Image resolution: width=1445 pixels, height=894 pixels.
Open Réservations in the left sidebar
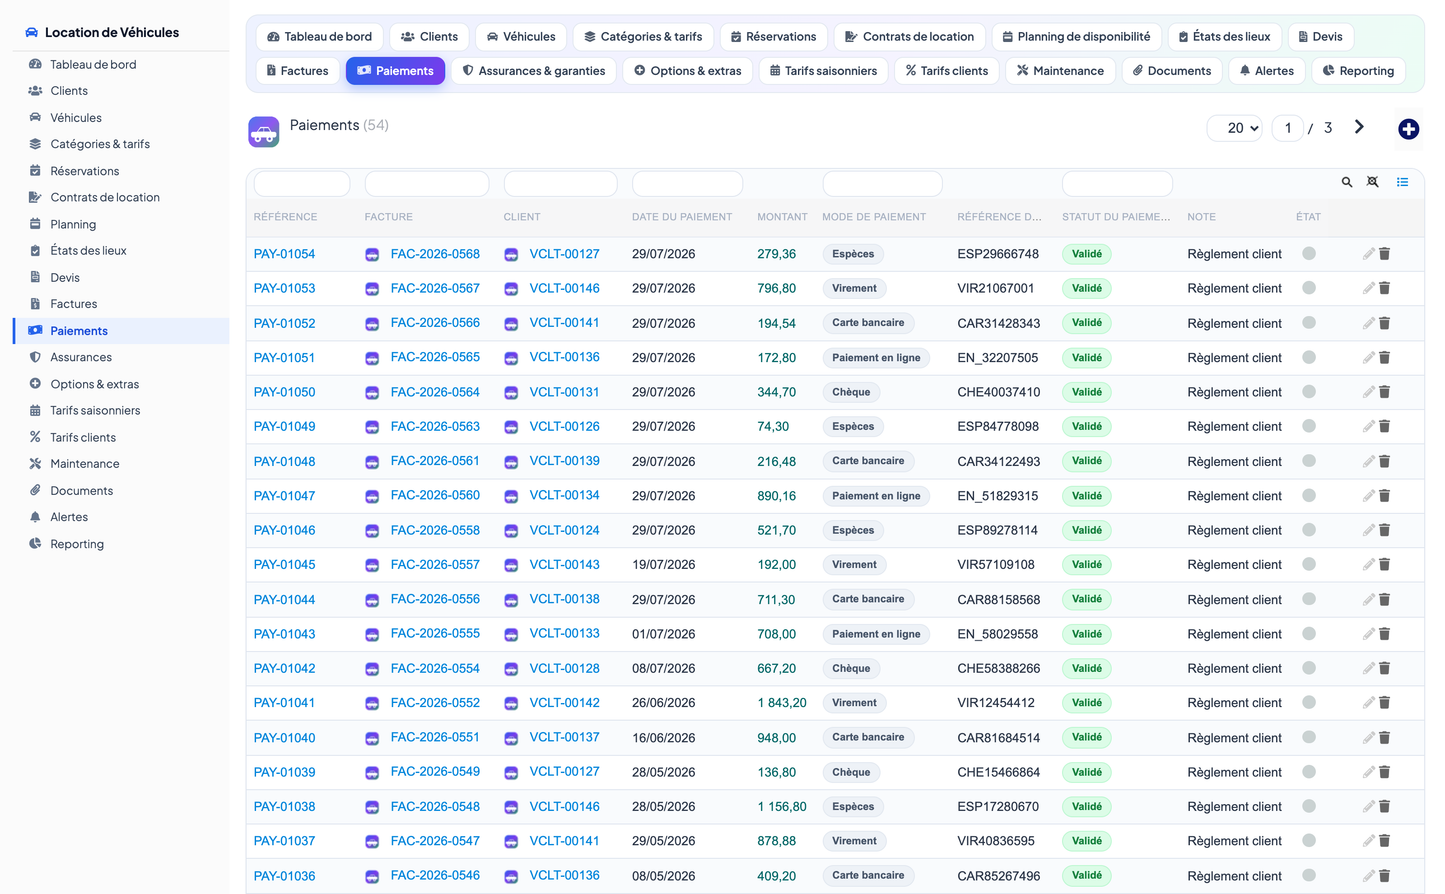pos(85,171)
